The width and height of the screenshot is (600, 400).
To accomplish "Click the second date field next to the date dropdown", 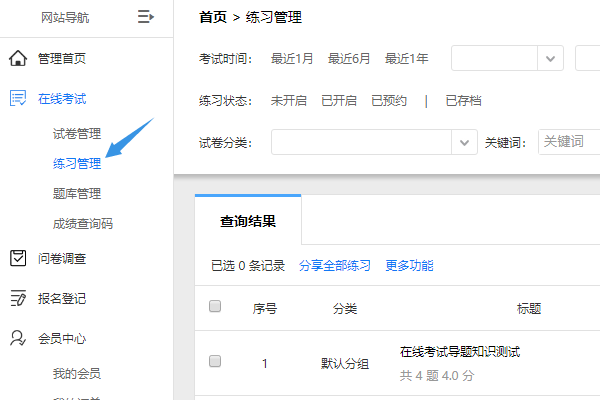I will coord(588,58).
